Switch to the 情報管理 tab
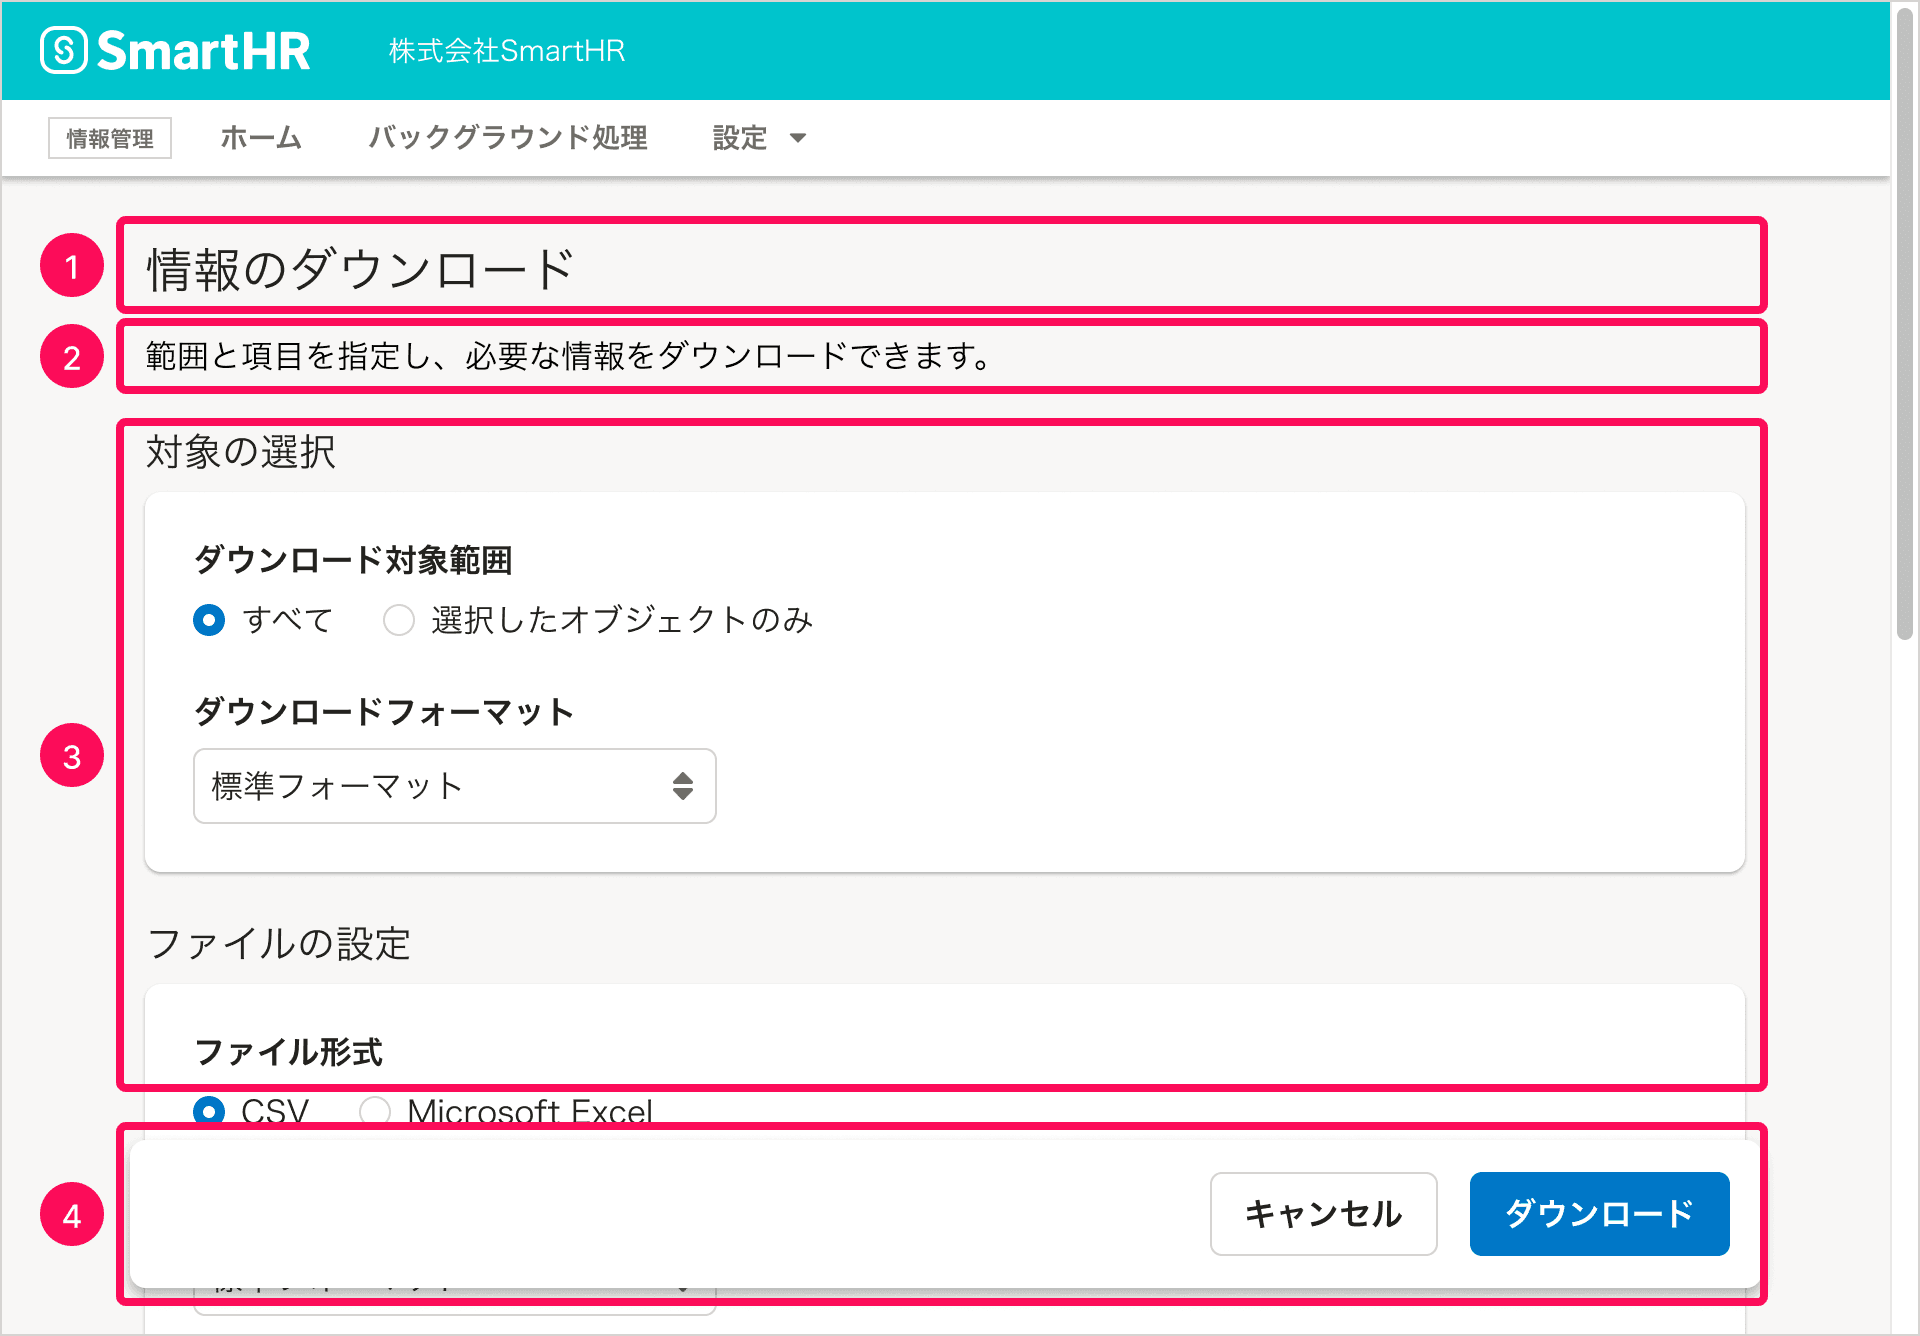The image size is (1920, 1336). click(x=109, y=139)
